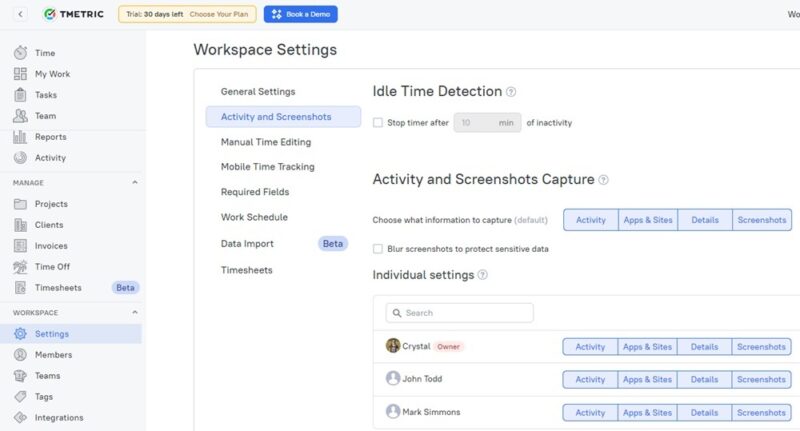The width and height of the screenshot is (800, 431).
Task: Toggle Activity capture for Crystal
Action: [x=590, y=347]
